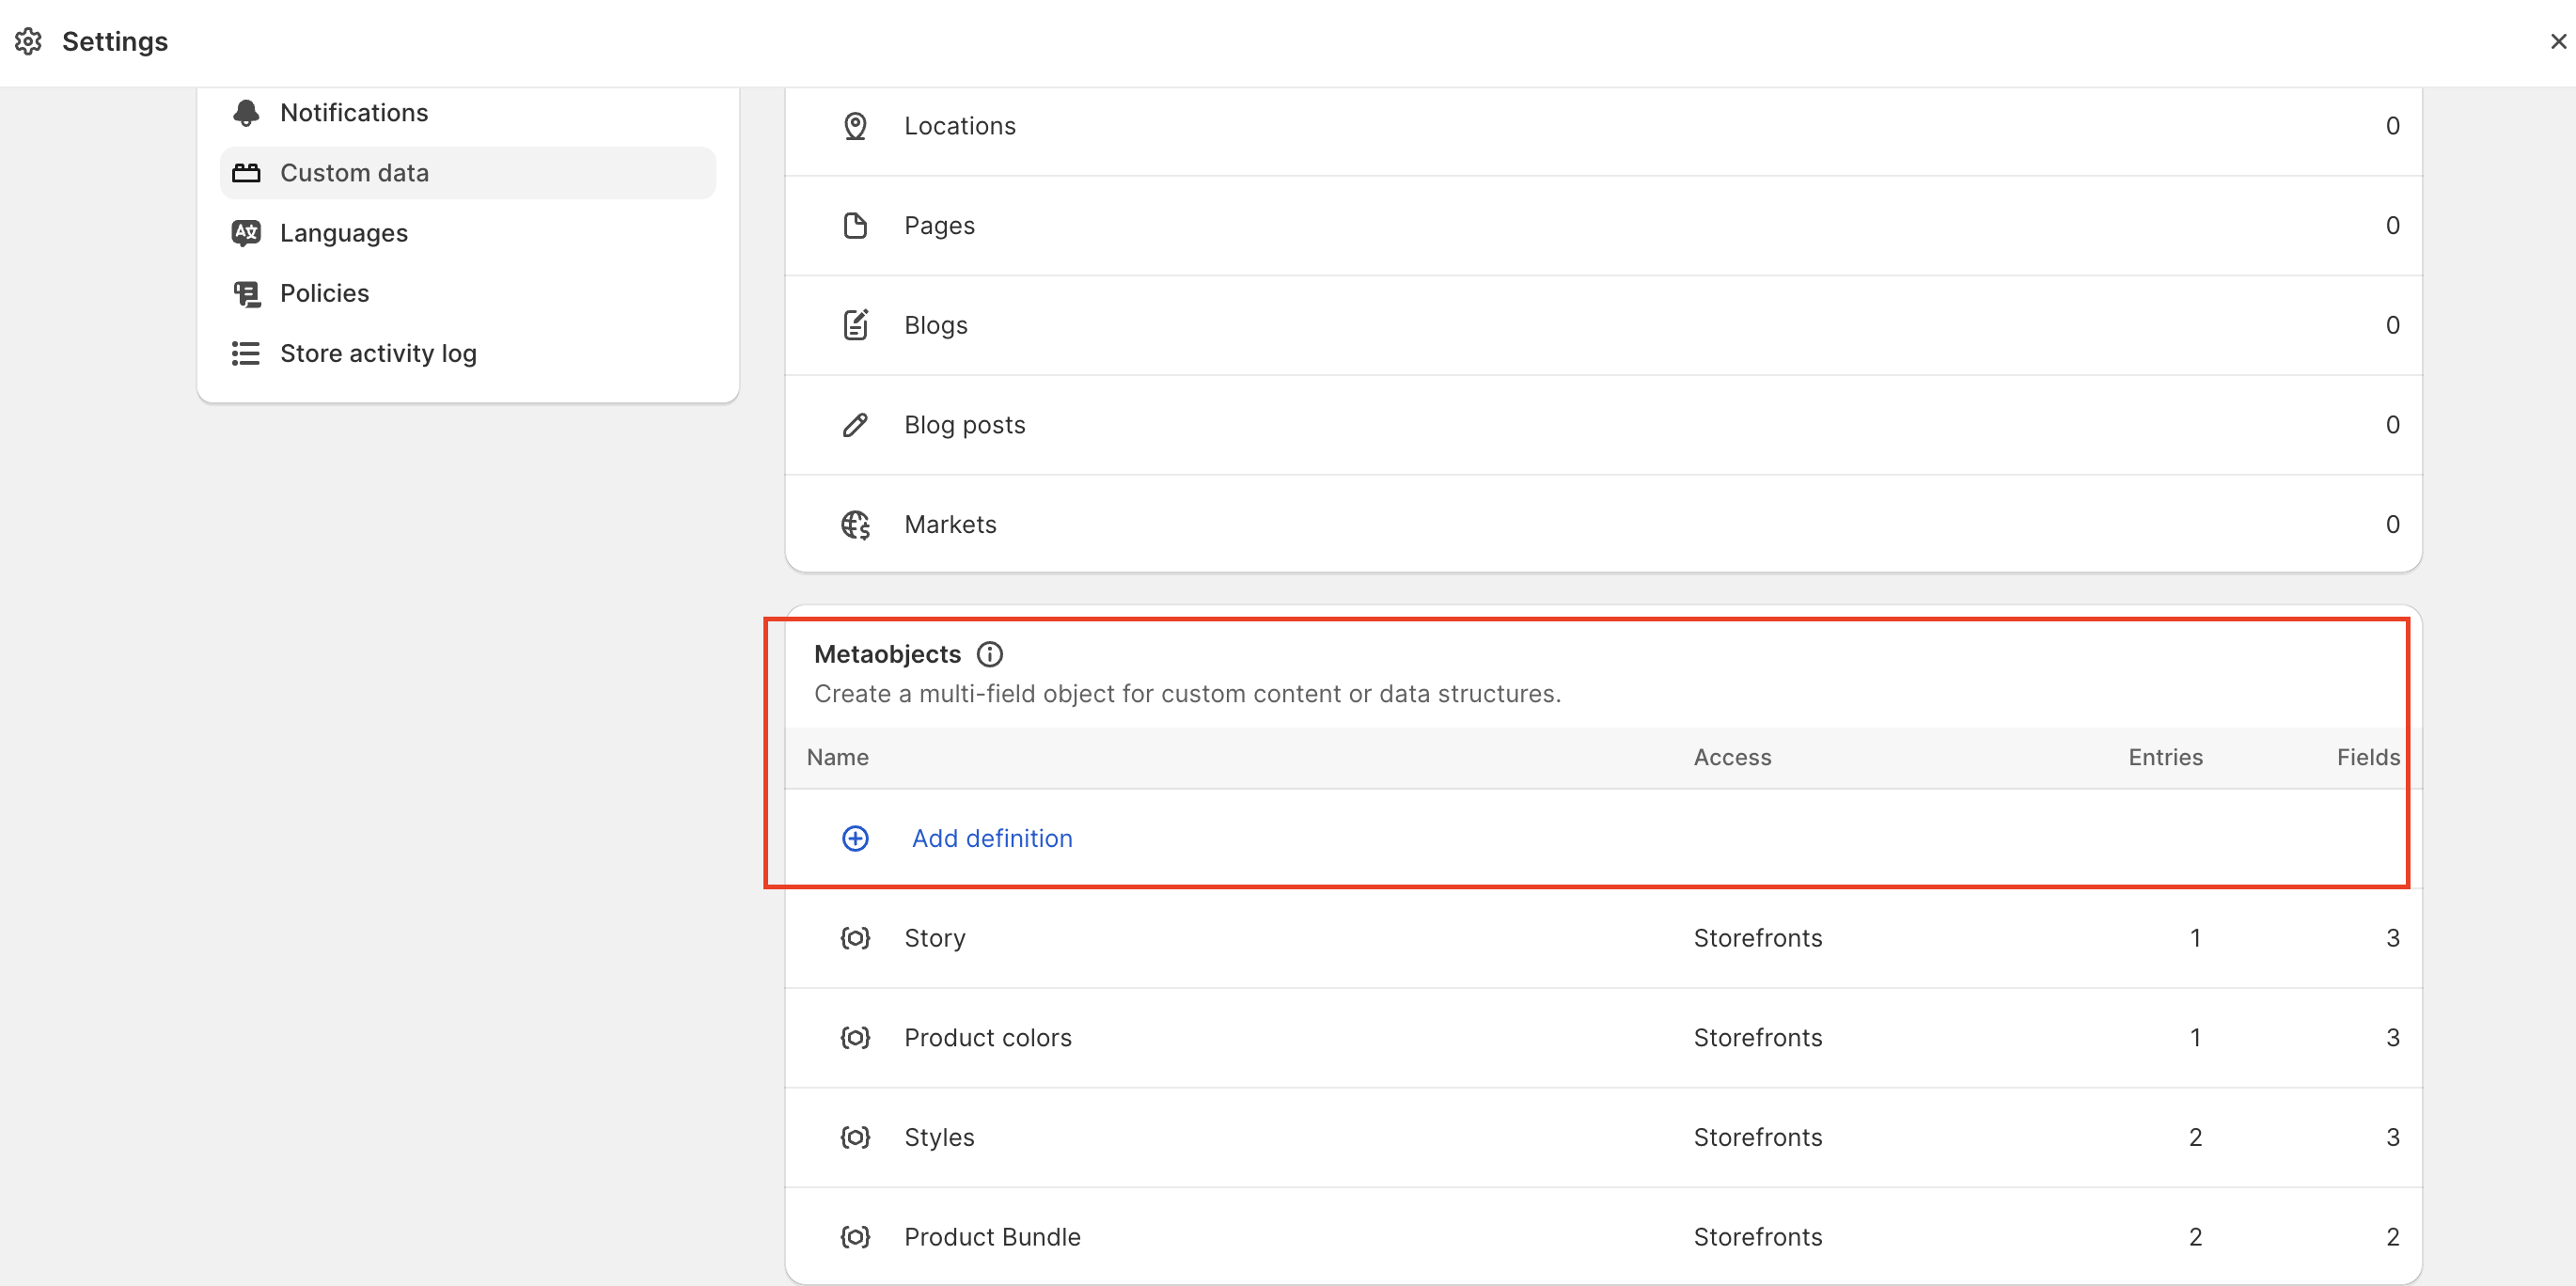Open Markets metafield definitions
Screen dimensions: 2576x1286
(949, 524)
